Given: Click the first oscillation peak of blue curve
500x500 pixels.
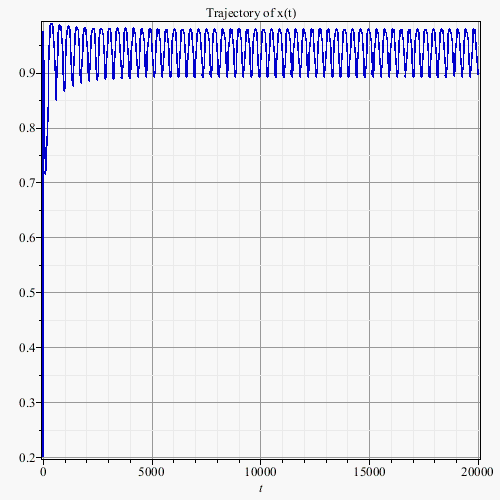Looking at the screenshot, I should 51,24.
